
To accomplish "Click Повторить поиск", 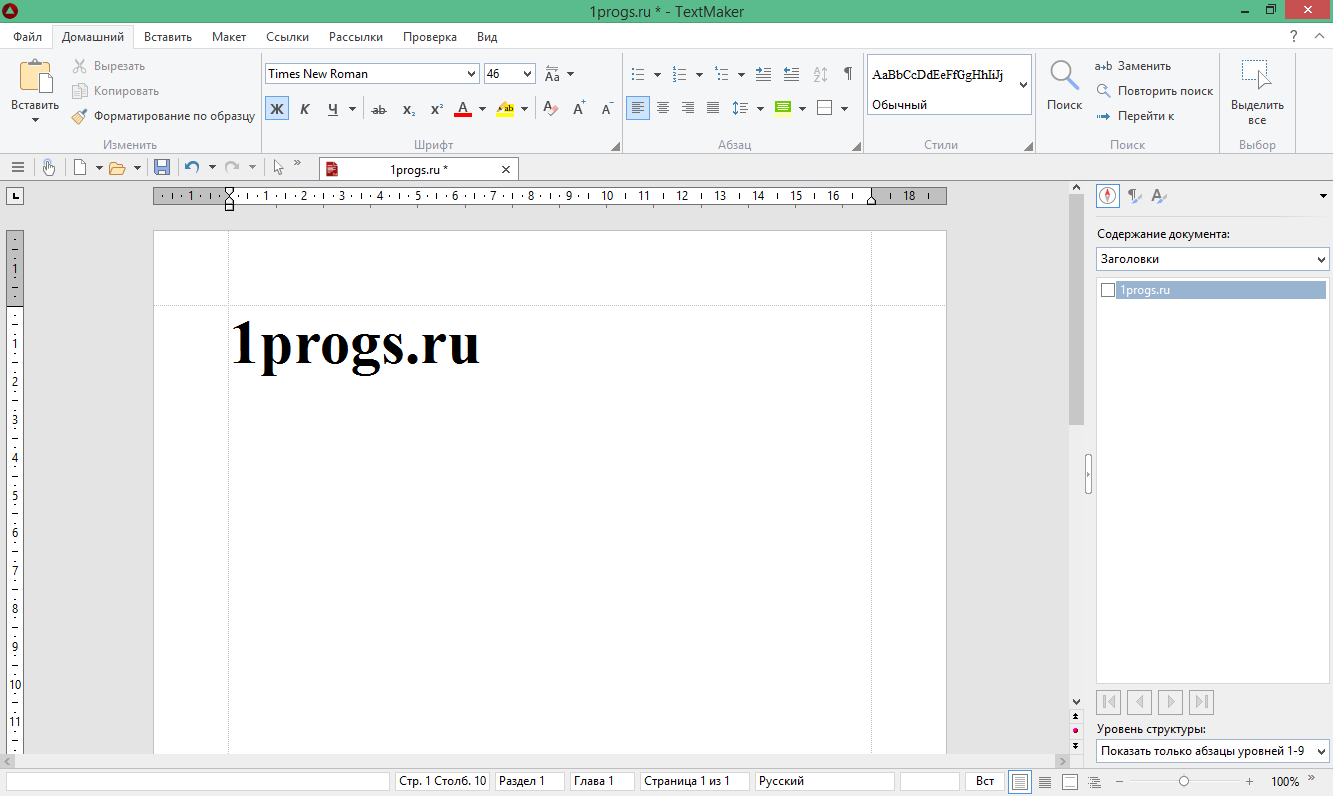I will click(1154, 91).
